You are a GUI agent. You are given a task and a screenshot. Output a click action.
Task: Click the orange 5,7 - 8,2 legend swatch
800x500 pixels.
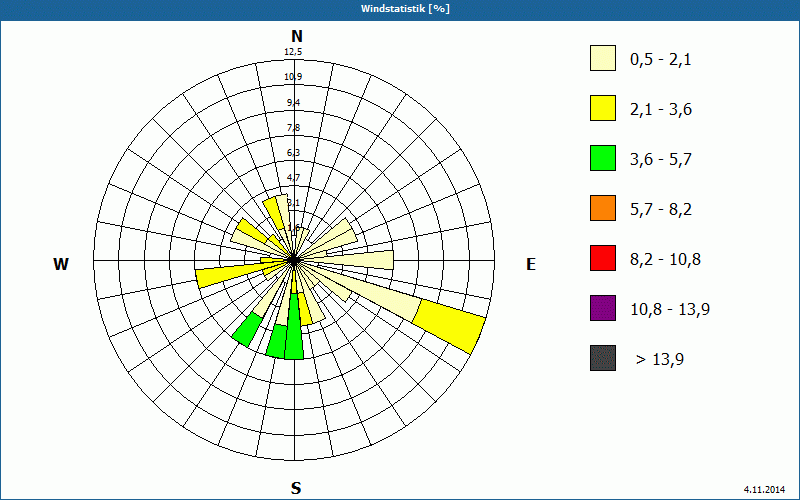click(x=603, y=208)
